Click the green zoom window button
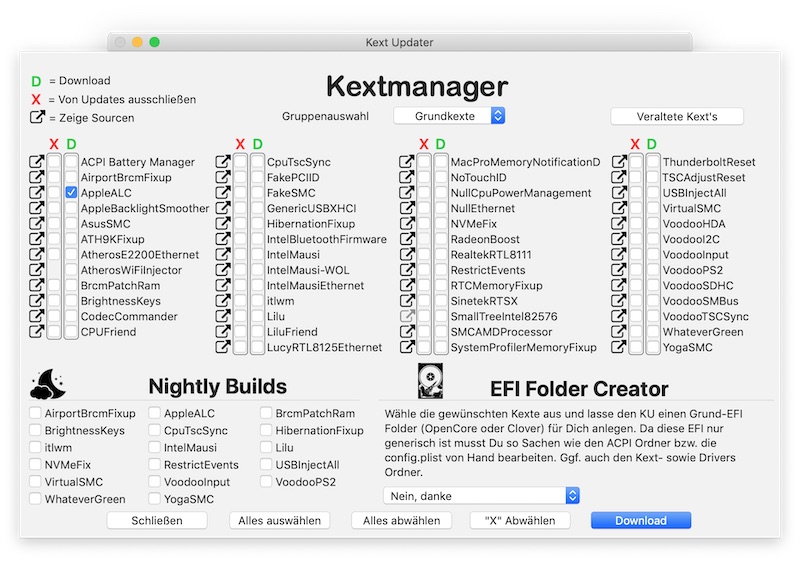Screen dimensions: 800x561 [155, 42]
